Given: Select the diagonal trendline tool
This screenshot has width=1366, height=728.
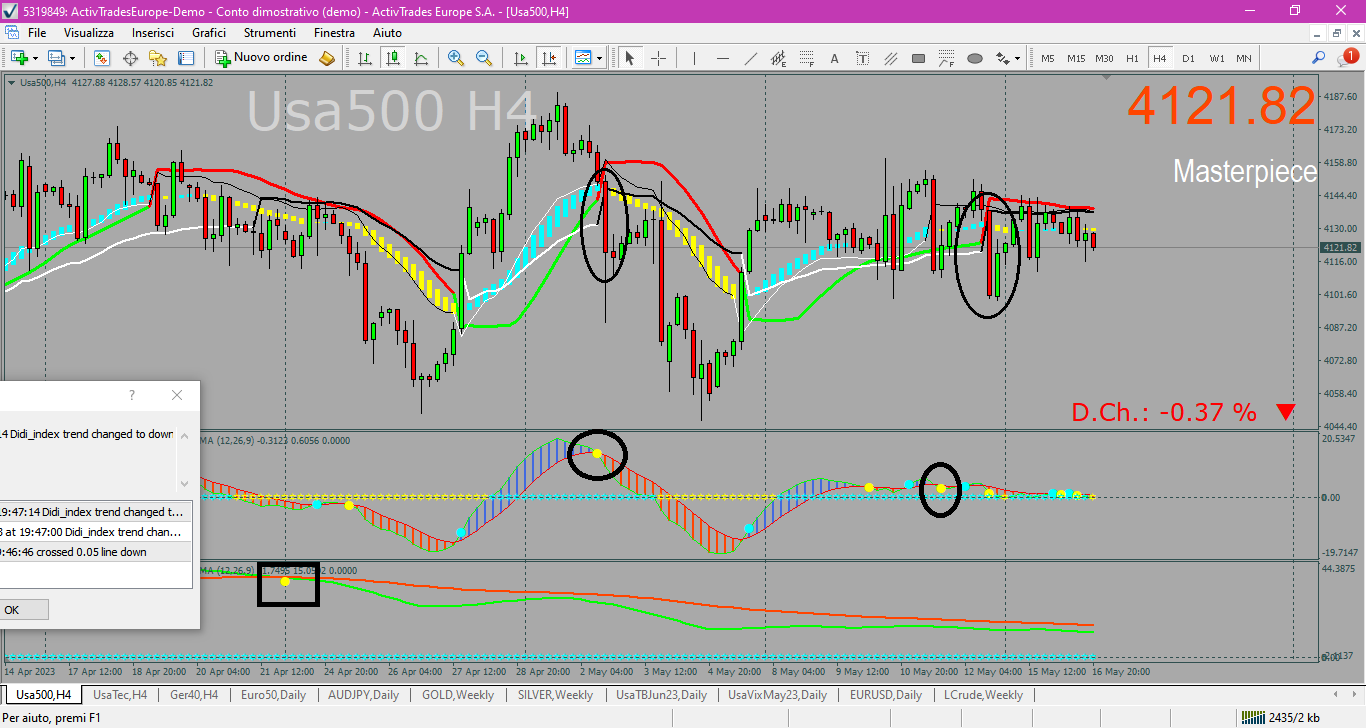Looking at the screenshot, I should pos(751,58).
